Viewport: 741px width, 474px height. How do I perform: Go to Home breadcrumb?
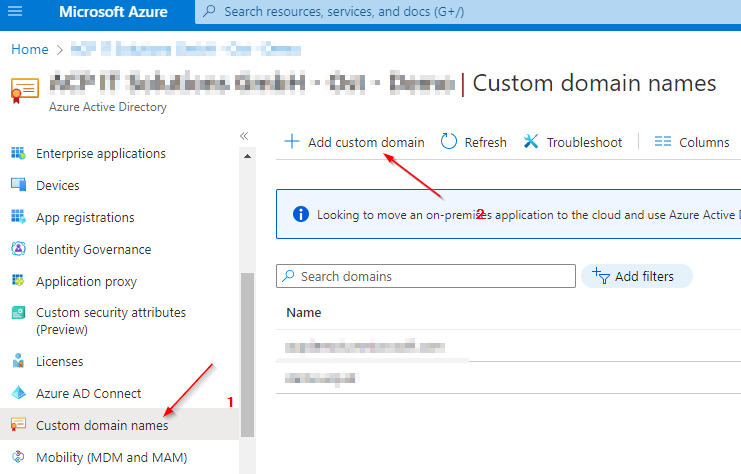(x=30, y=49)
